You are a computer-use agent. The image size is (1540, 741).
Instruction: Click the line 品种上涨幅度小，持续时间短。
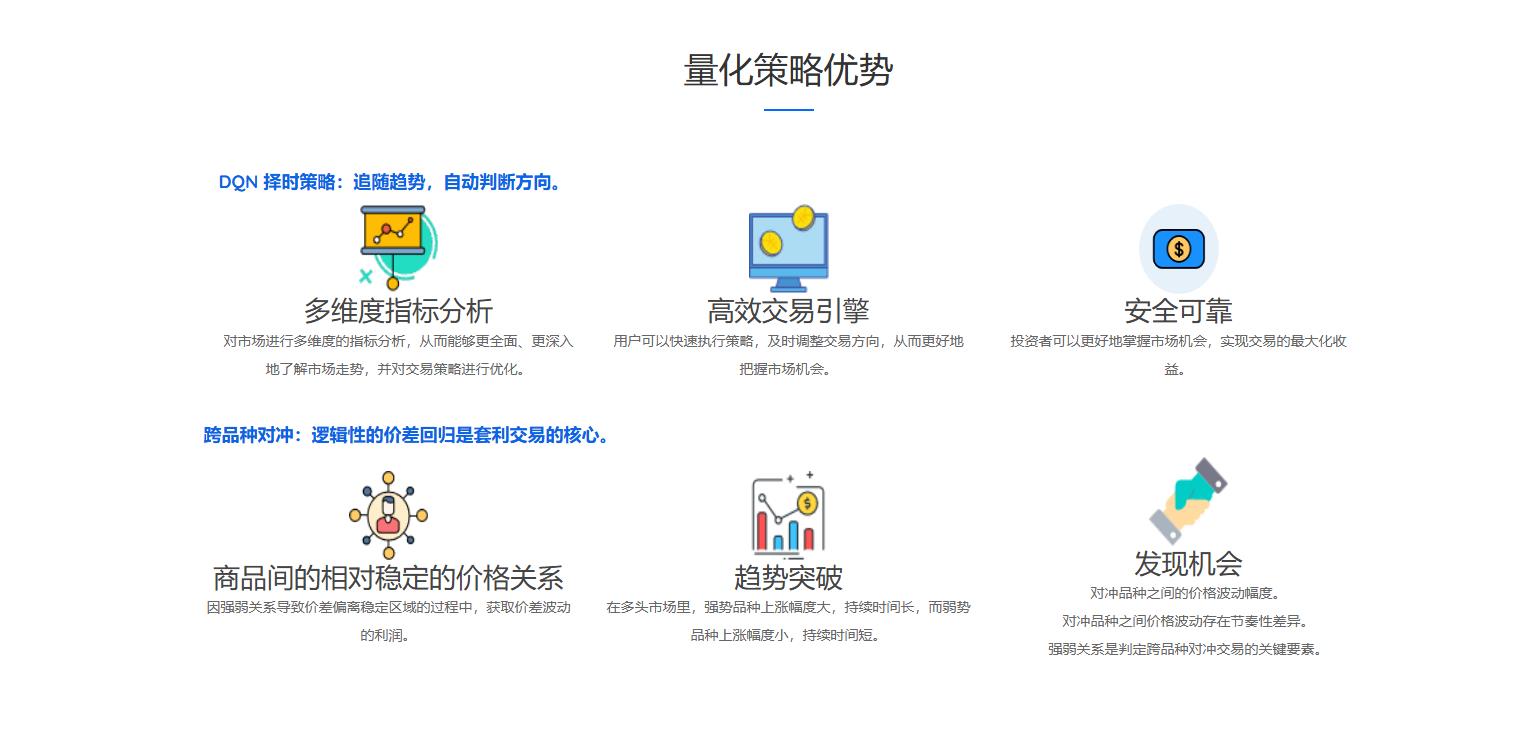(x=788, y=635)
